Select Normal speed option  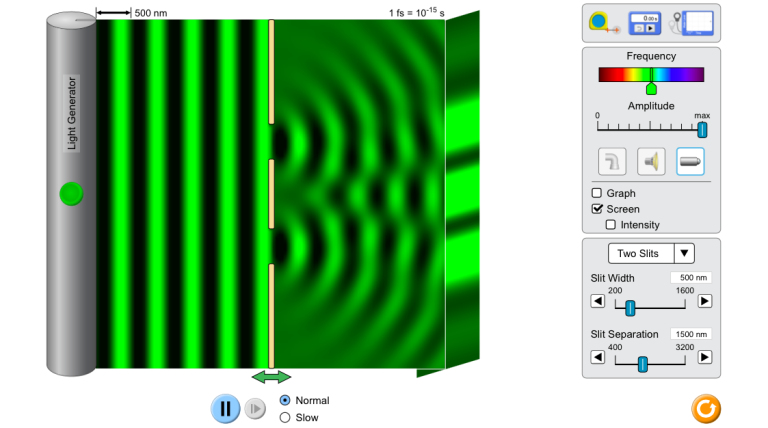coord(285,400)
